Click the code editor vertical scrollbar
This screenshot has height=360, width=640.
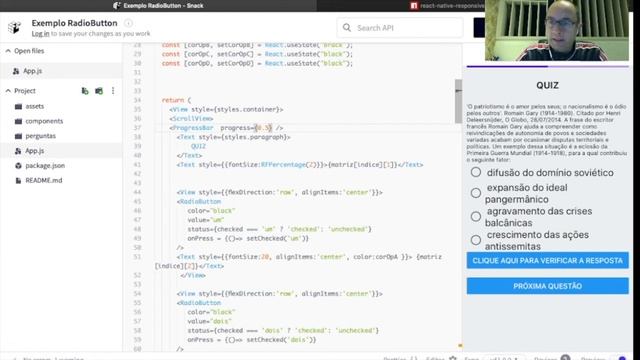click(x=458, y=101)
